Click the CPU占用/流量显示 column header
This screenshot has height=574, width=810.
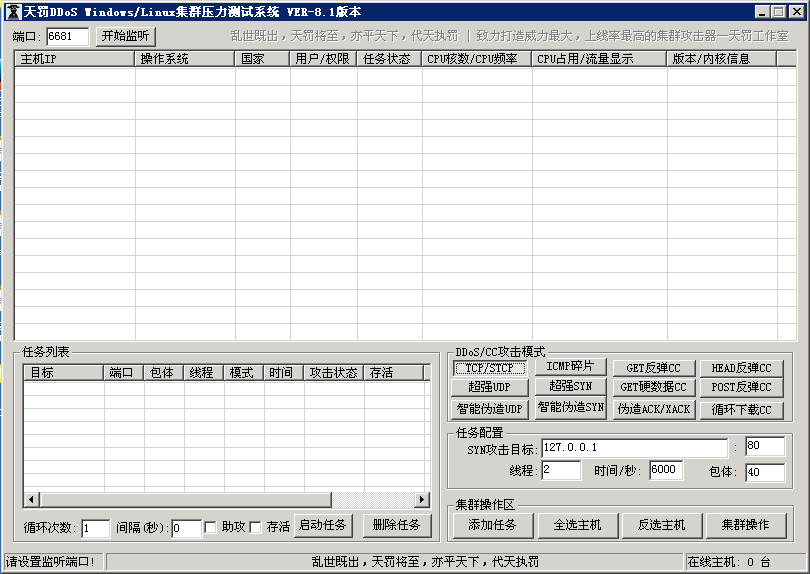(599, 59)
